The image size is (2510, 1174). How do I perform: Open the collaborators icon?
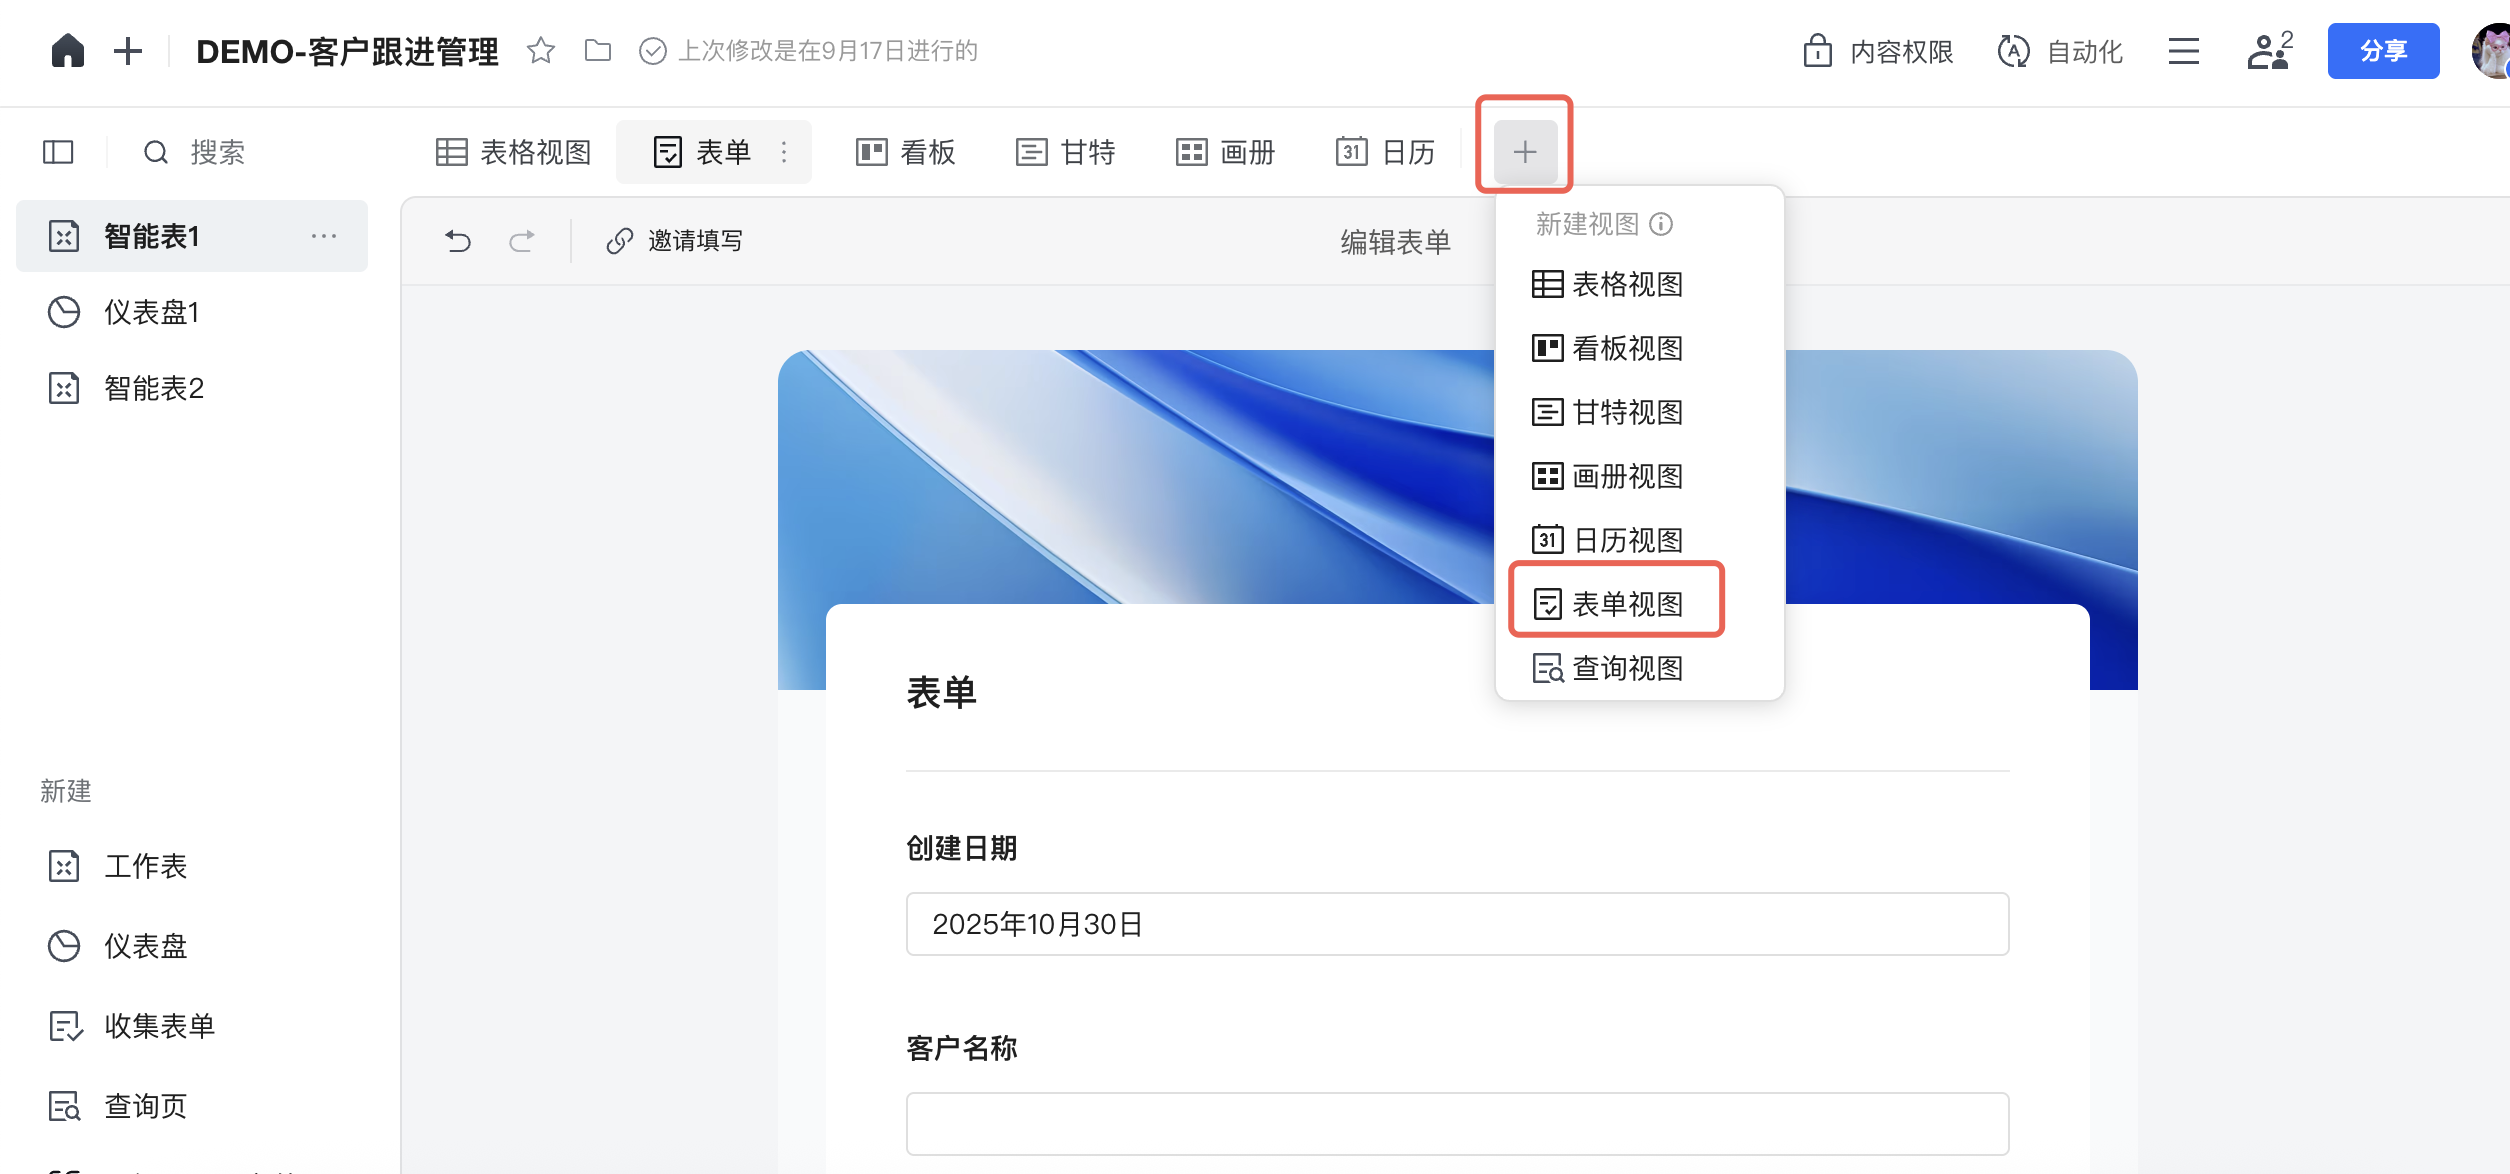pyautogui.click(x=2269, y=51)
